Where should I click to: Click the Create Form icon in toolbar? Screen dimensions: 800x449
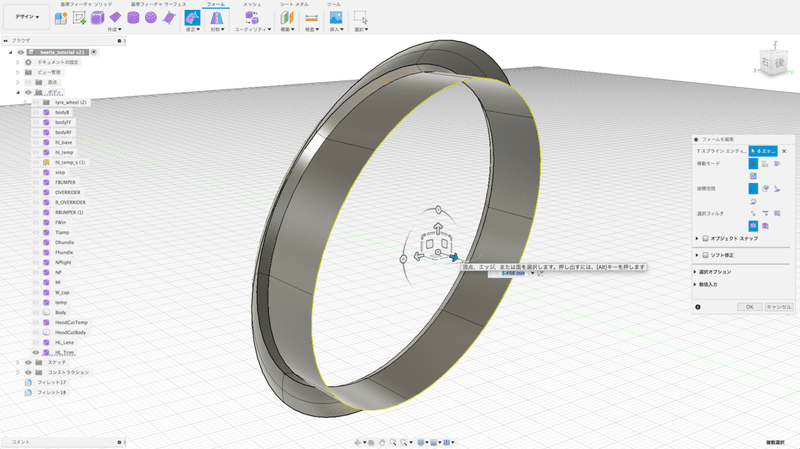pos(61,18)
